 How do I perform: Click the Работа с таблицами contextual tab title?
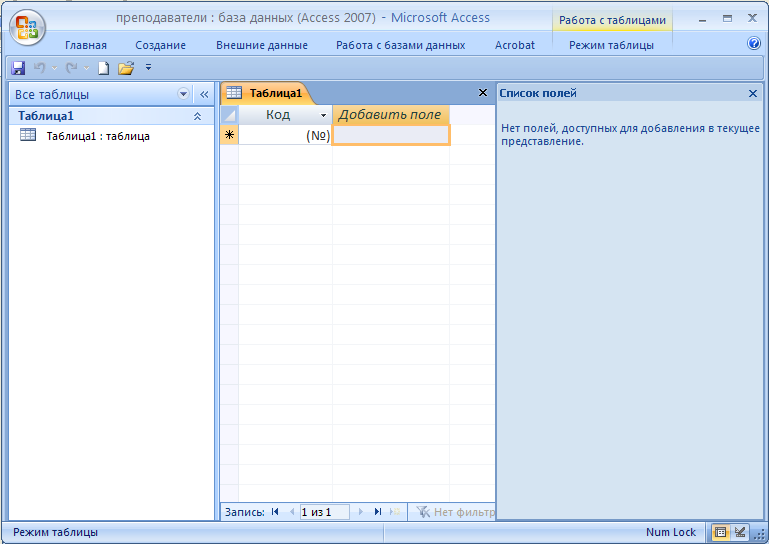[612, 20]
